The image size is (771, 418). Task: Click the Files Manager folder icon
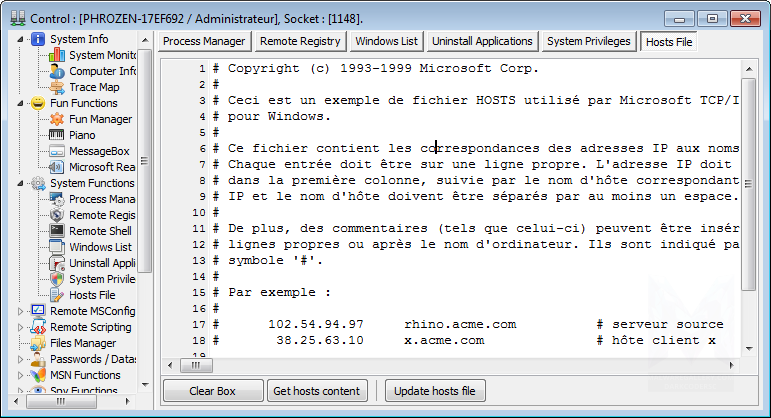click(38, 343)
